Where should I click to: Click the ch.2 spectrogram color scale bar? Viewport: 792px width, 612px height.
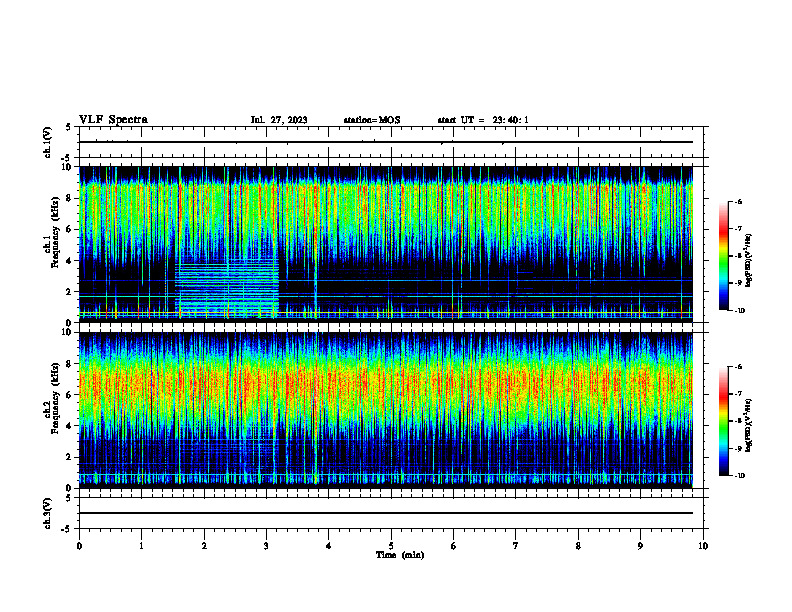723,421
